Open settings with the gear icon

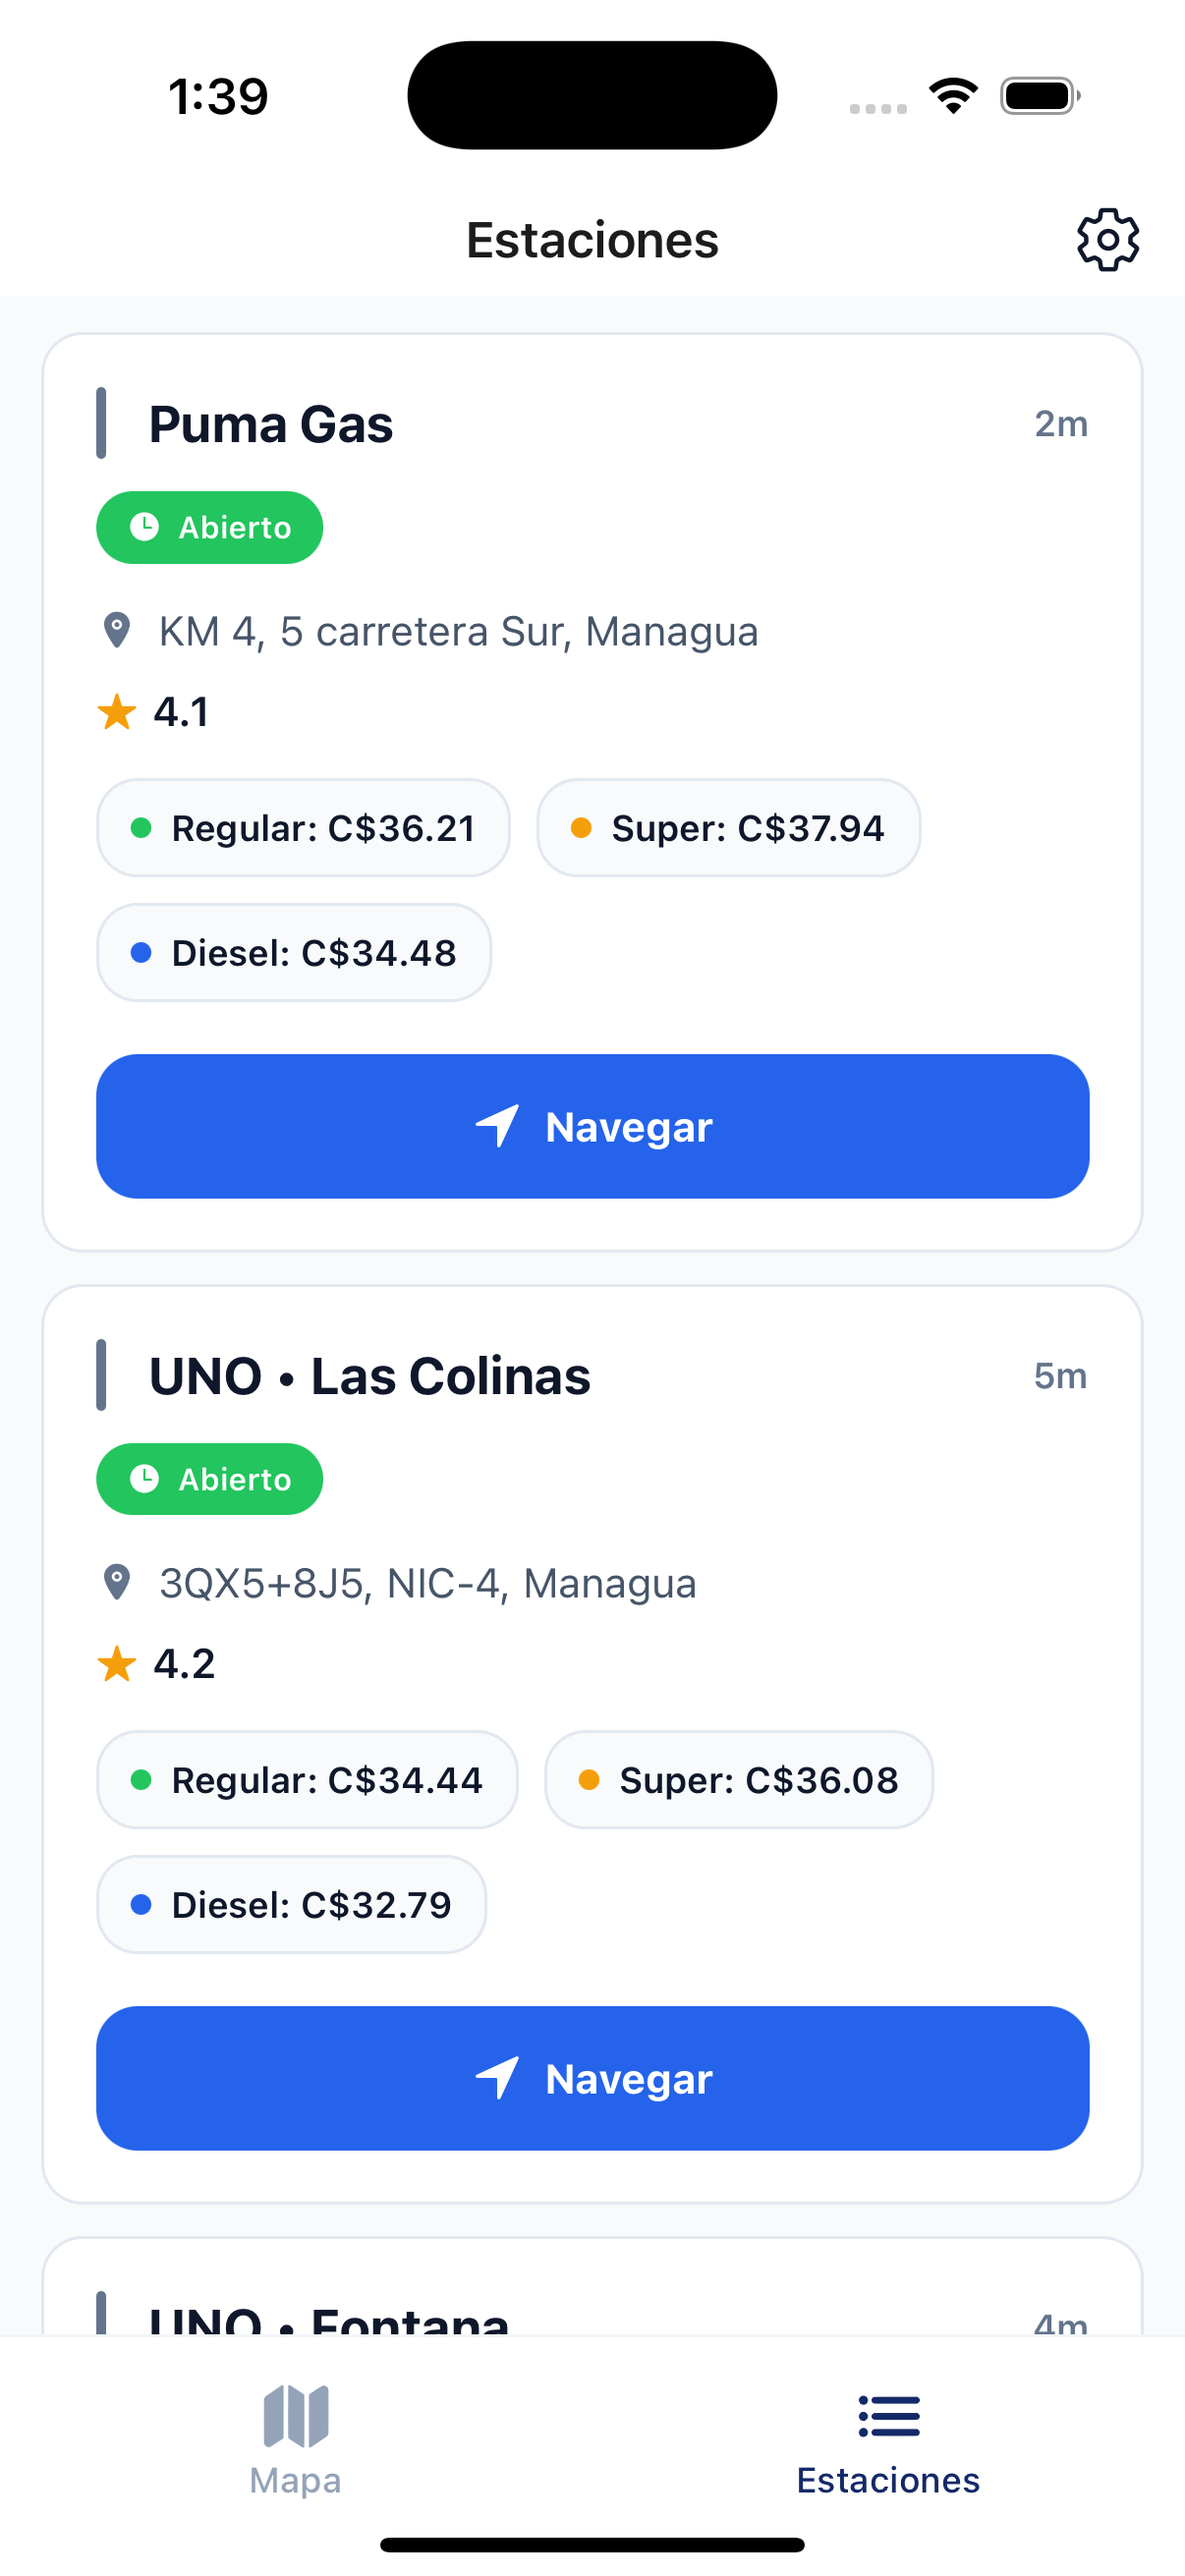1107,240
